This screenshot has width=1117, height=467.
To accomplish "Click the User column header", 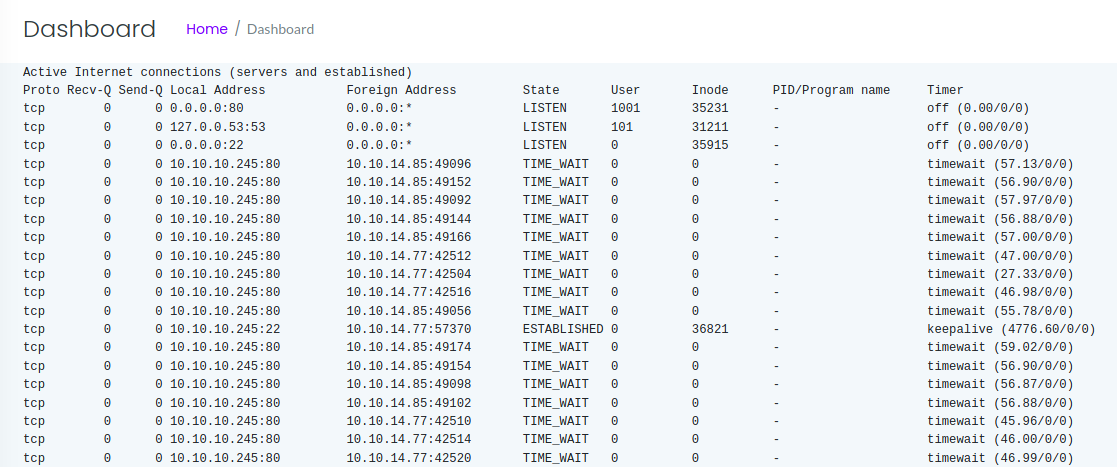I will (625, 90).
